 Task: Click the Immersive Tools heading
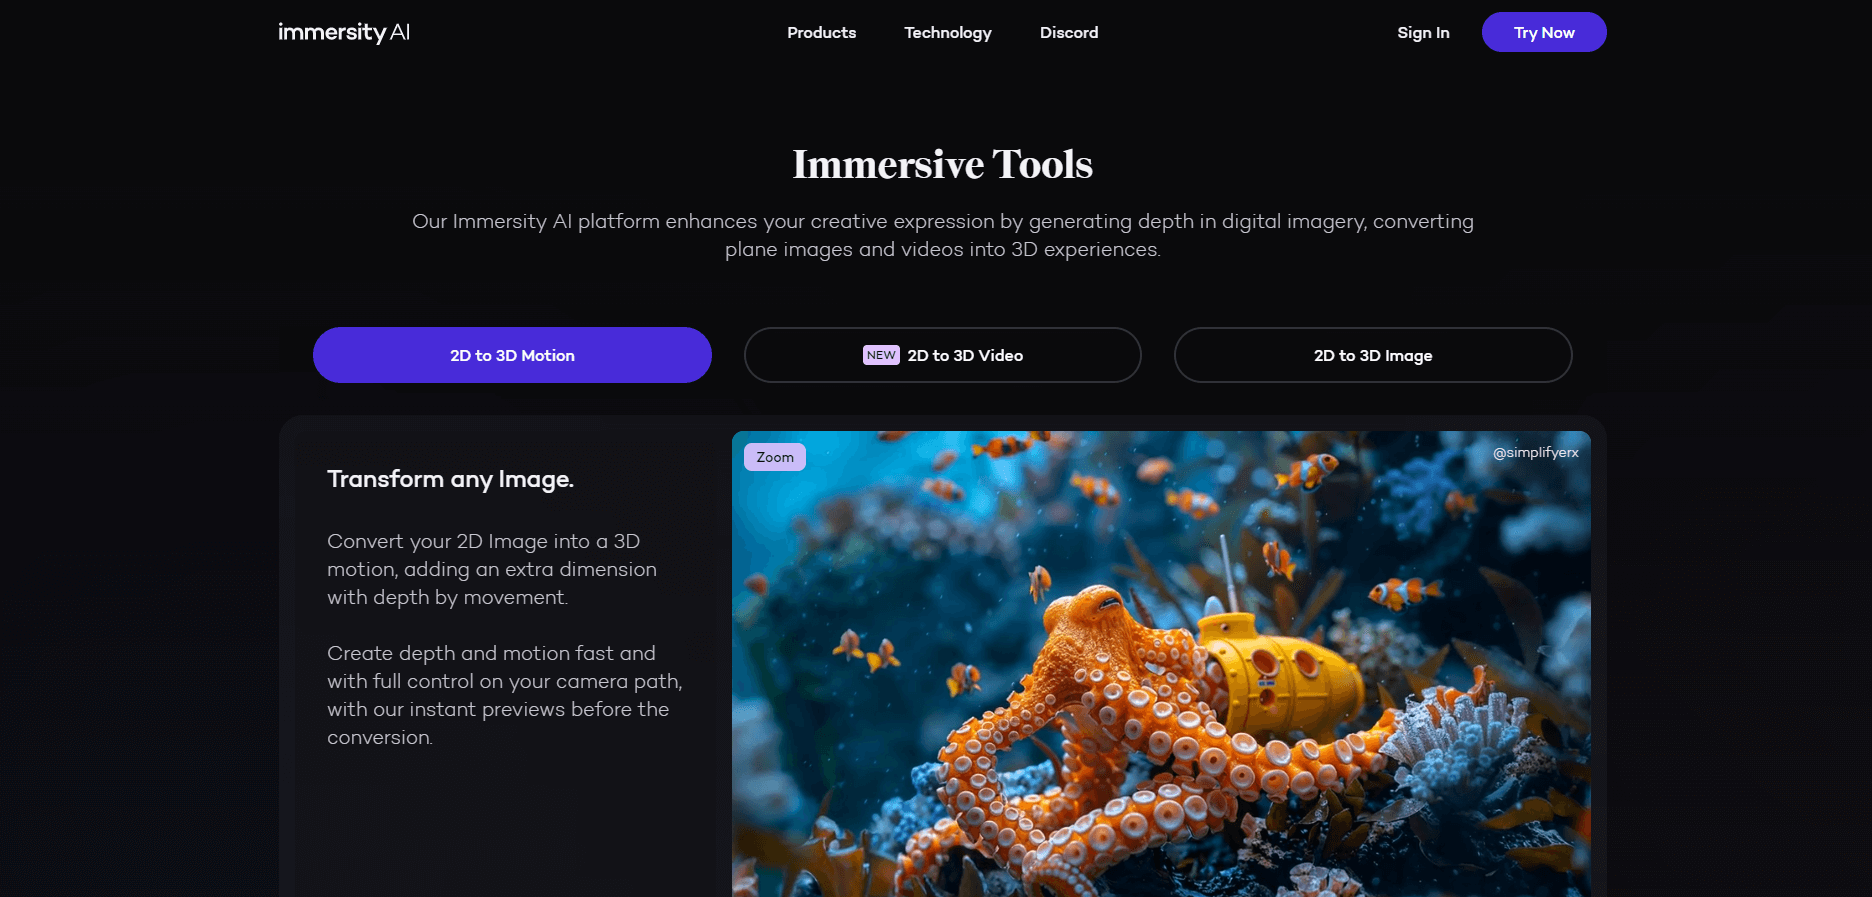pos(943,164)
